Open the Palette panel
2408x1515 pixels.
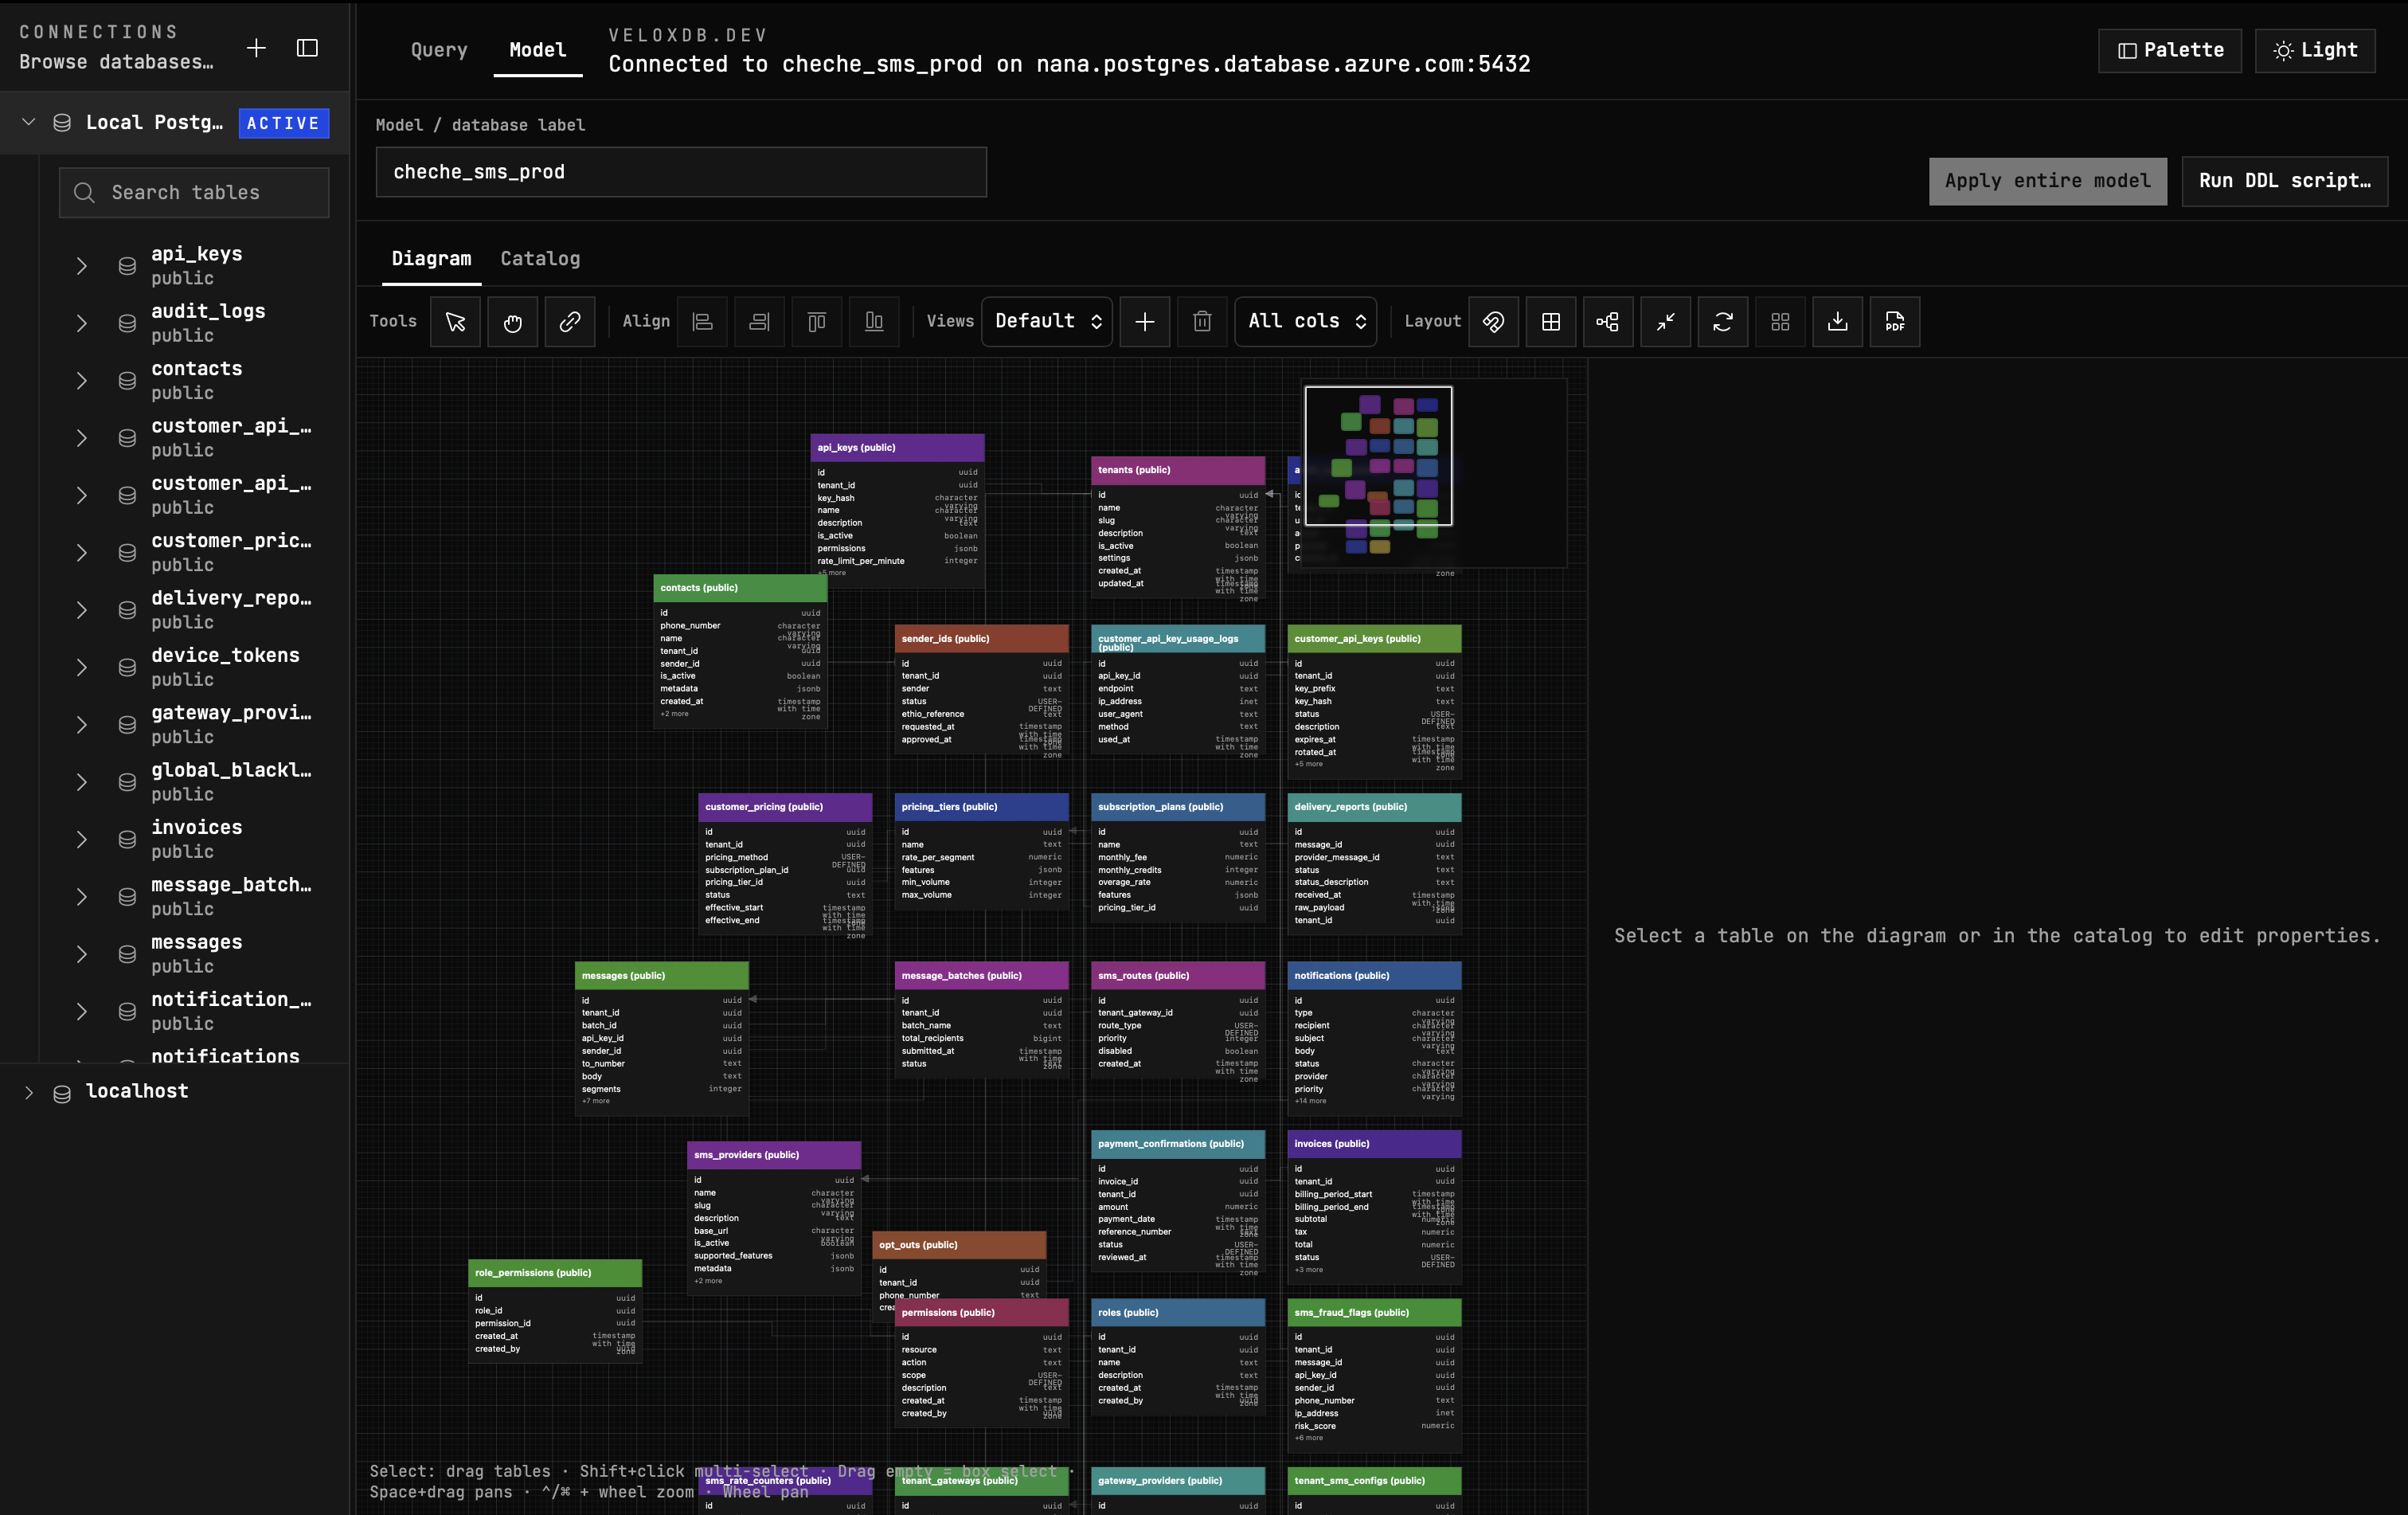point(2169,50)
